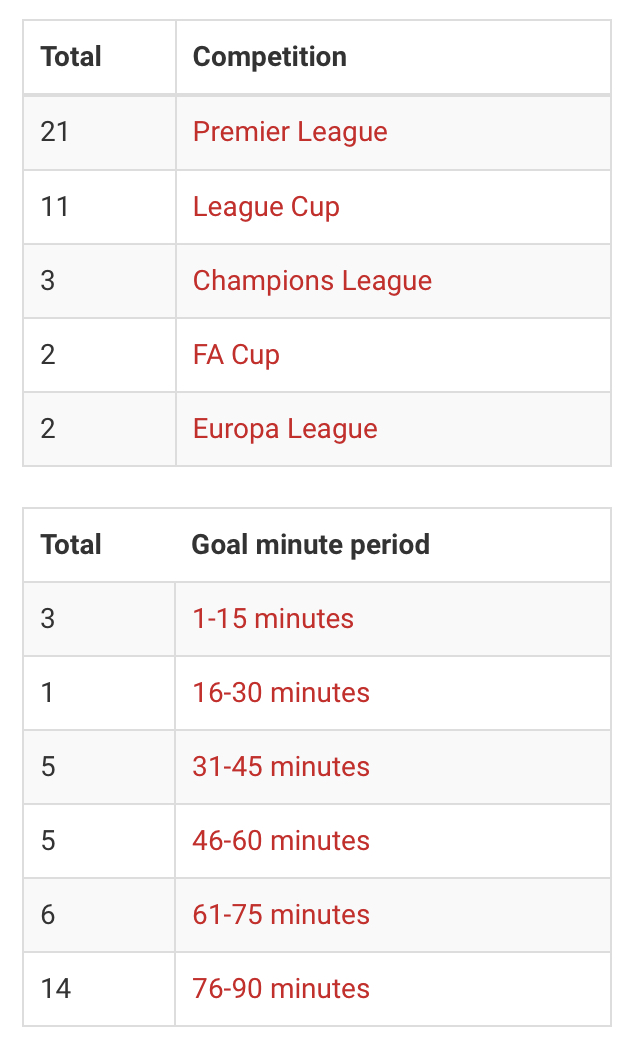The height and width of the screenshot is (1052, 627).
Task: Click the Competition column header
Action: coord(270,57)
